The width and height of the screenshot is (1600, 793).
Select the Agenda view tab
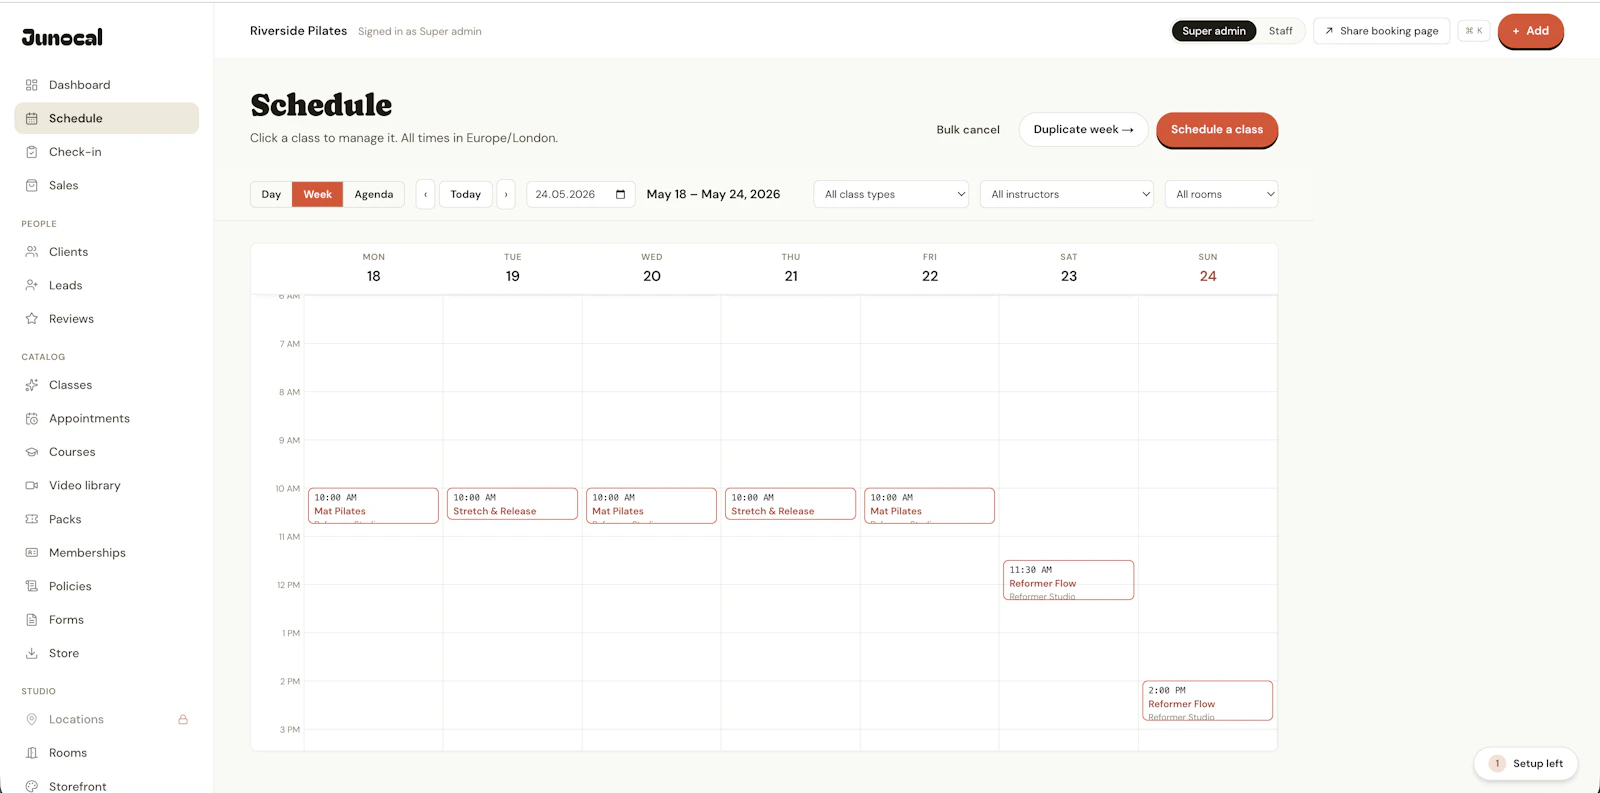click(x=374, y=194)
